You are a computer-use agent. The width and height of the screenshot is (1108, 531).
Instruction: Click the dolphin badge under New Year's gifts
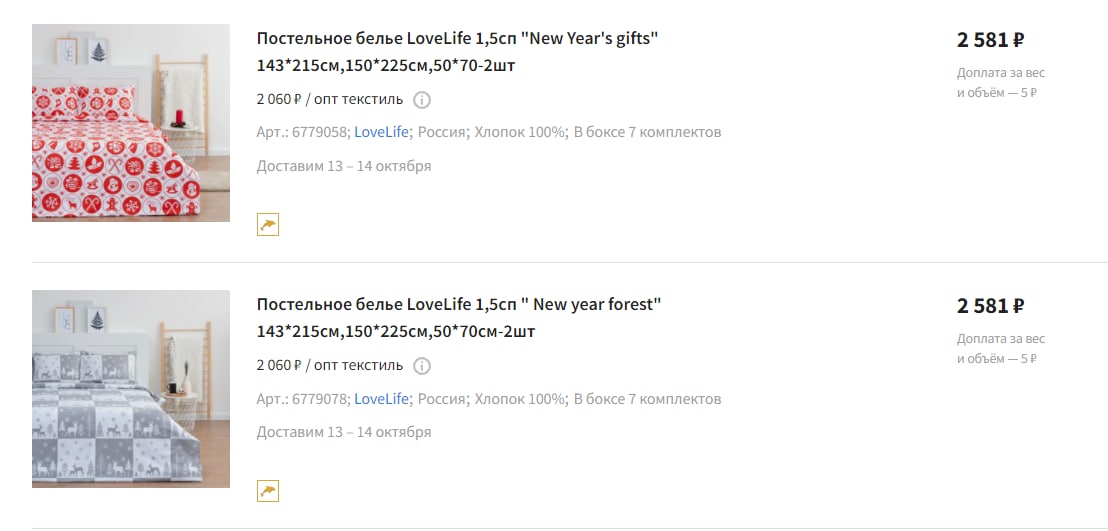(x=268, y=224)
